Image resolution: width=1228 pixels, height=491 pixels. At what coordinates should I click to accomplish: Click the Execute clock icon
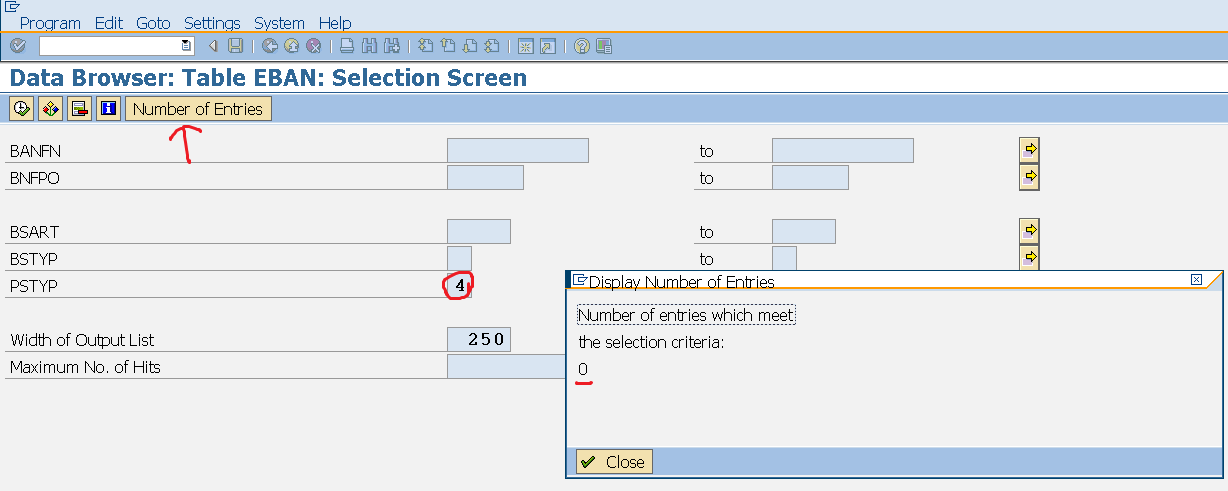click(21, 109)
